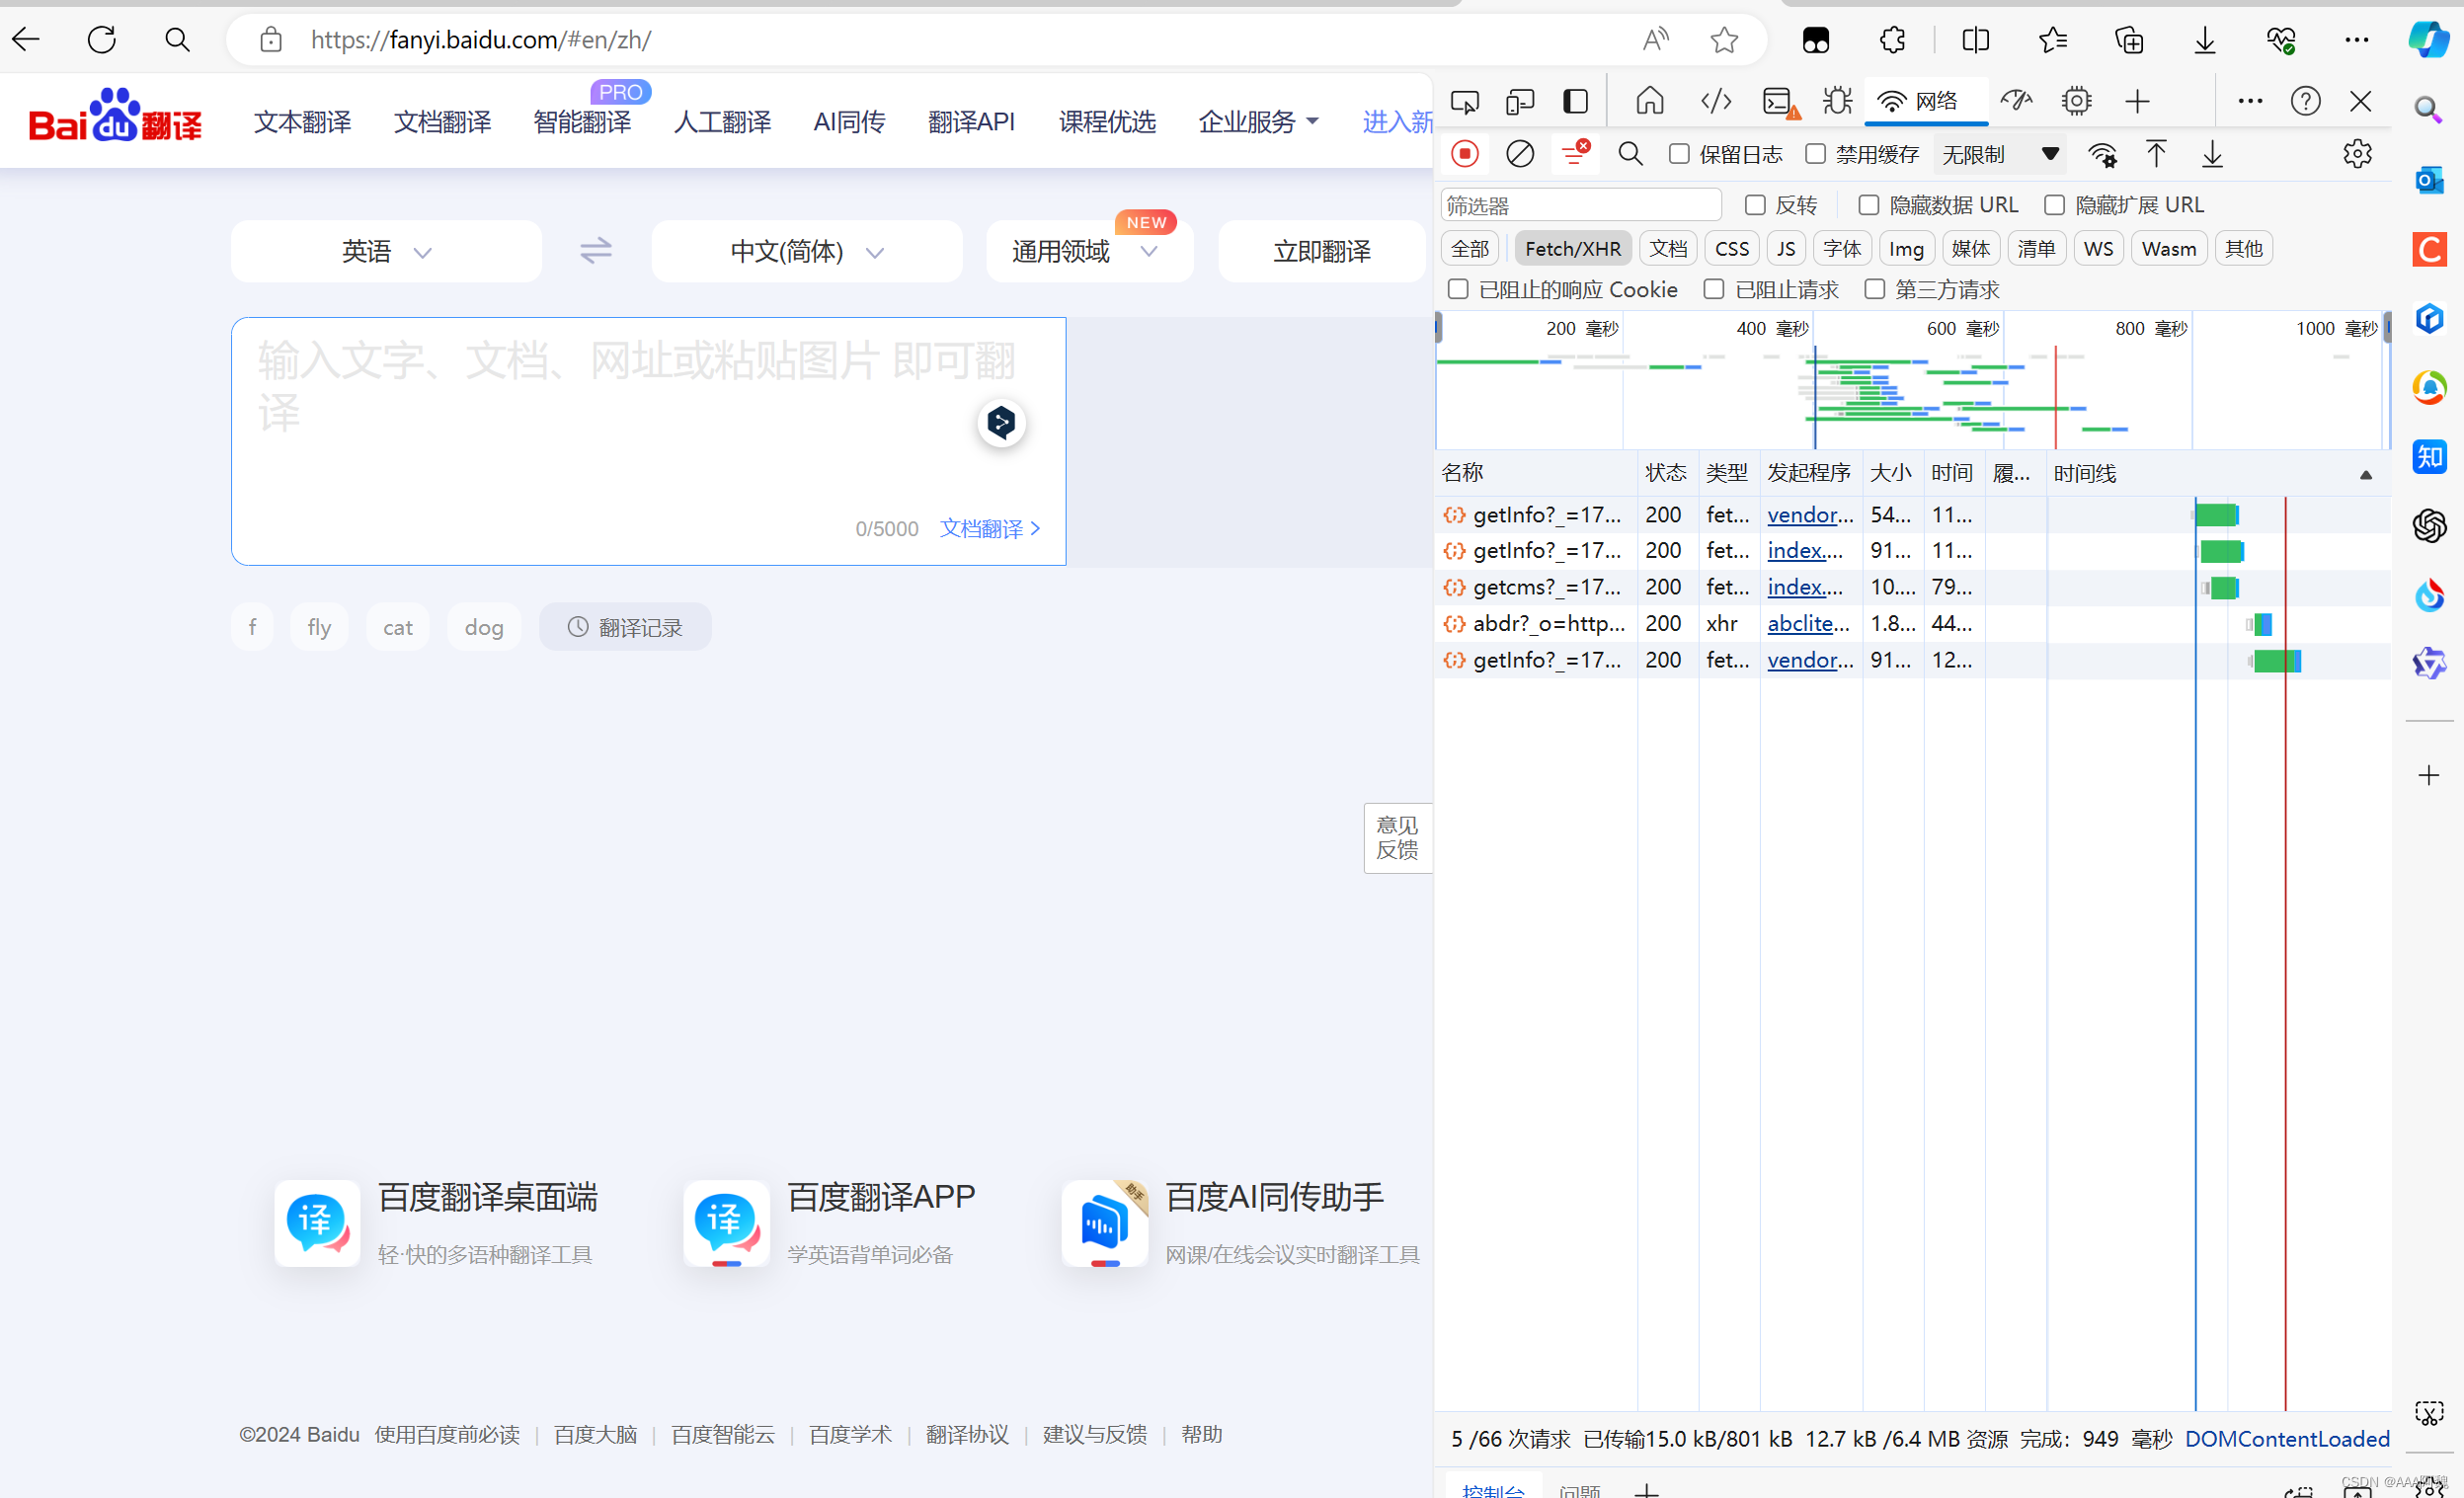
Task: Open the 通用领域 domain dropdown
Action: click(1088, 251)
